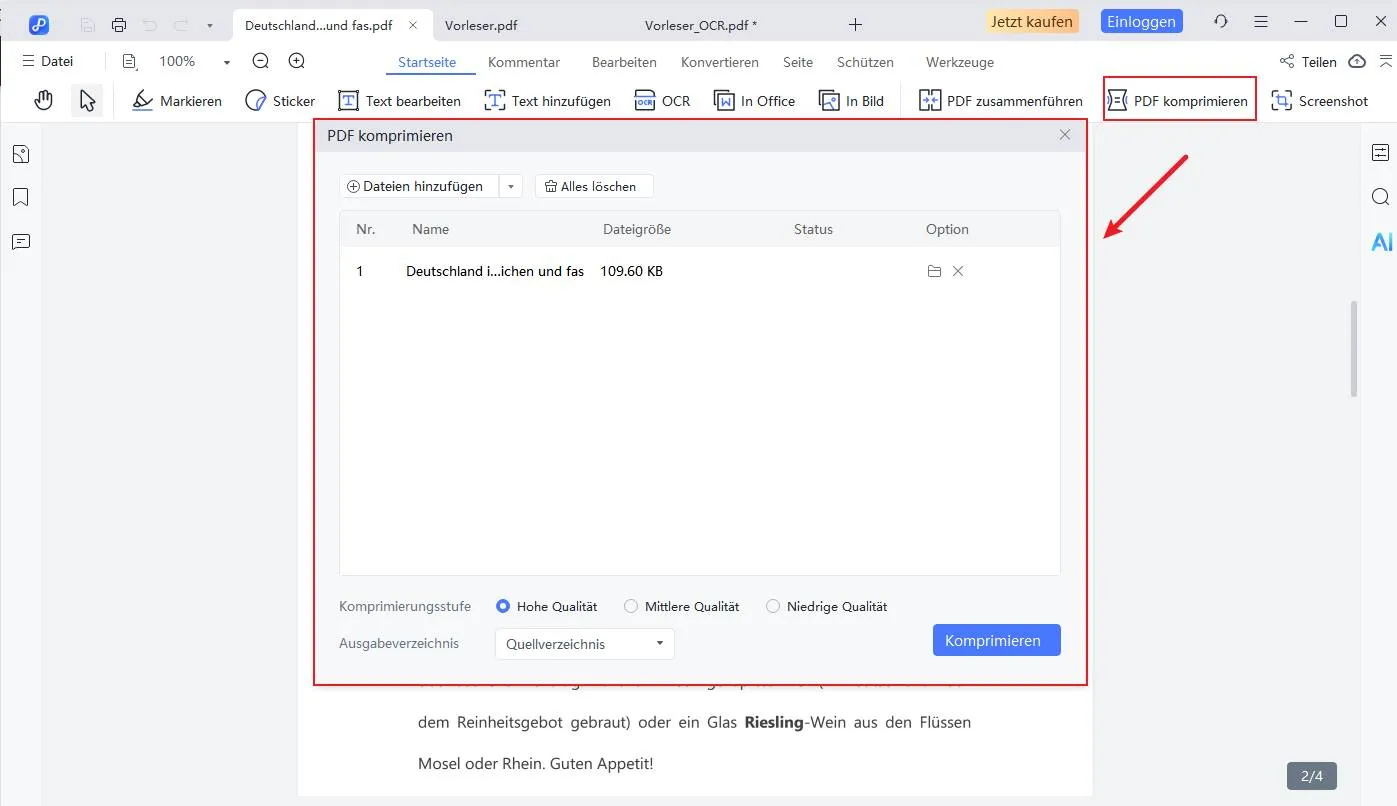
Task: Click the cloud upload icon
Action: click(1357, 62)
